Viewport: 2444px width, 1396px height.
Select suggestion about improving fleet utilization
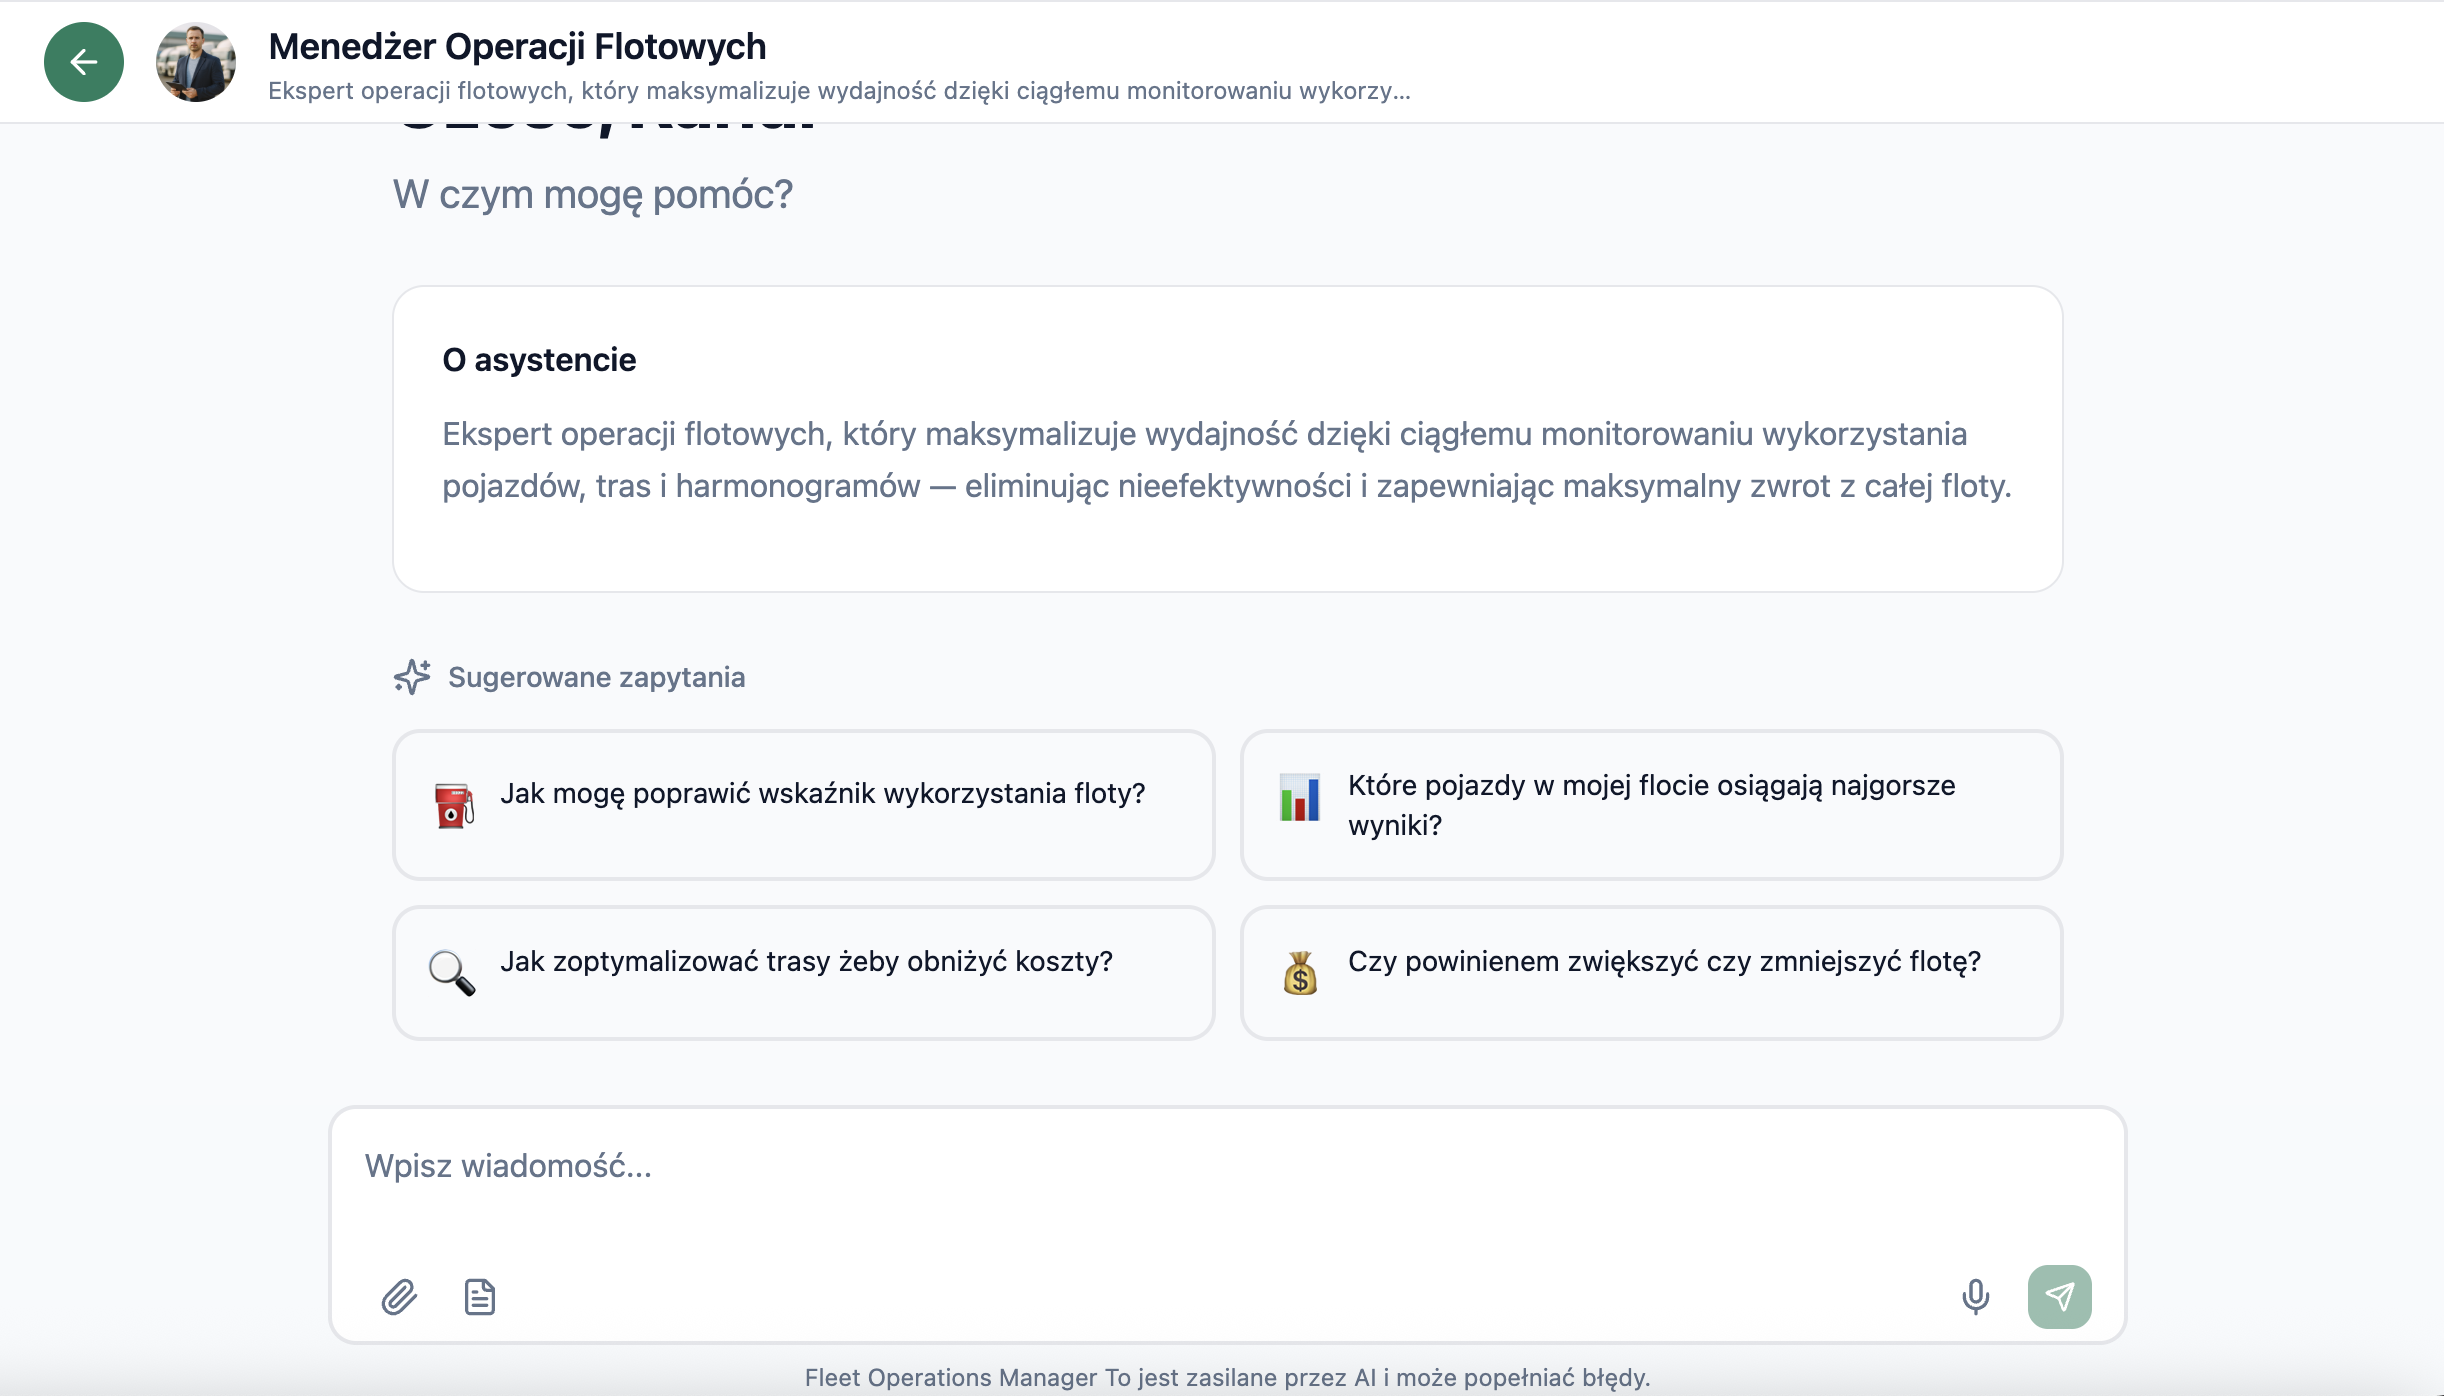point(803,806)
